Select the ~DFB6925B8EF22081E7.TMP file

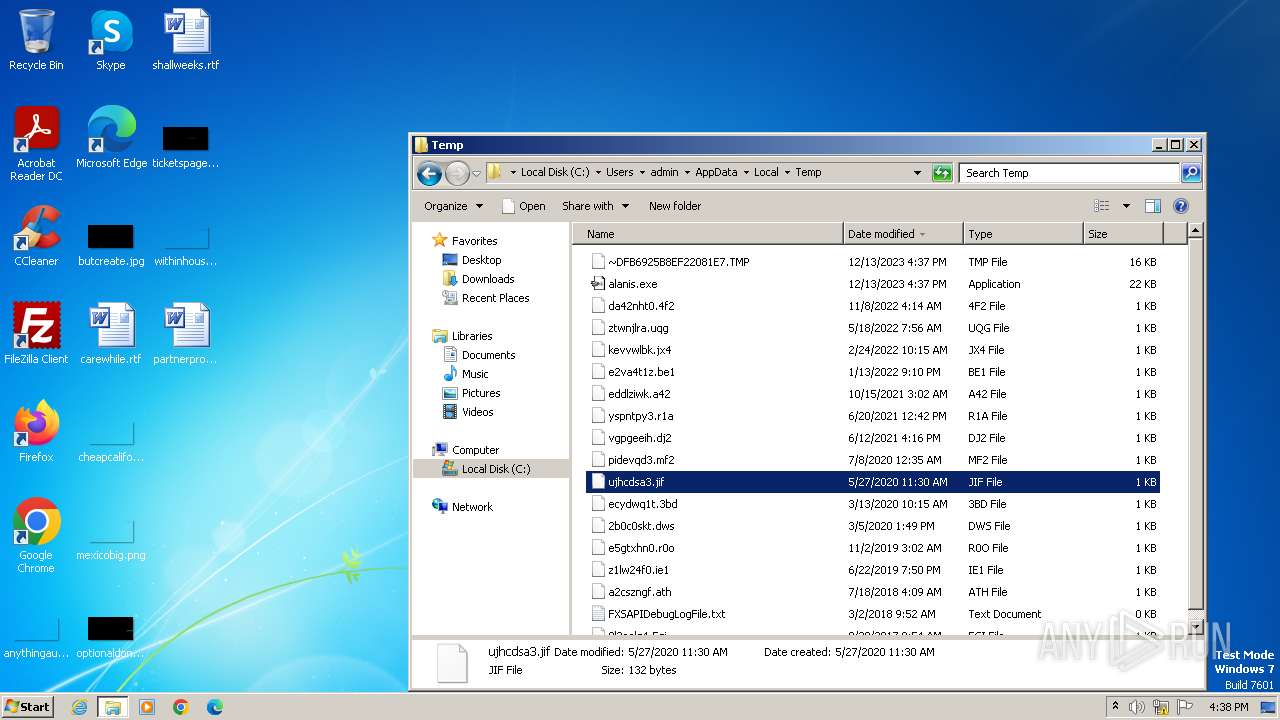click(872, 262)
